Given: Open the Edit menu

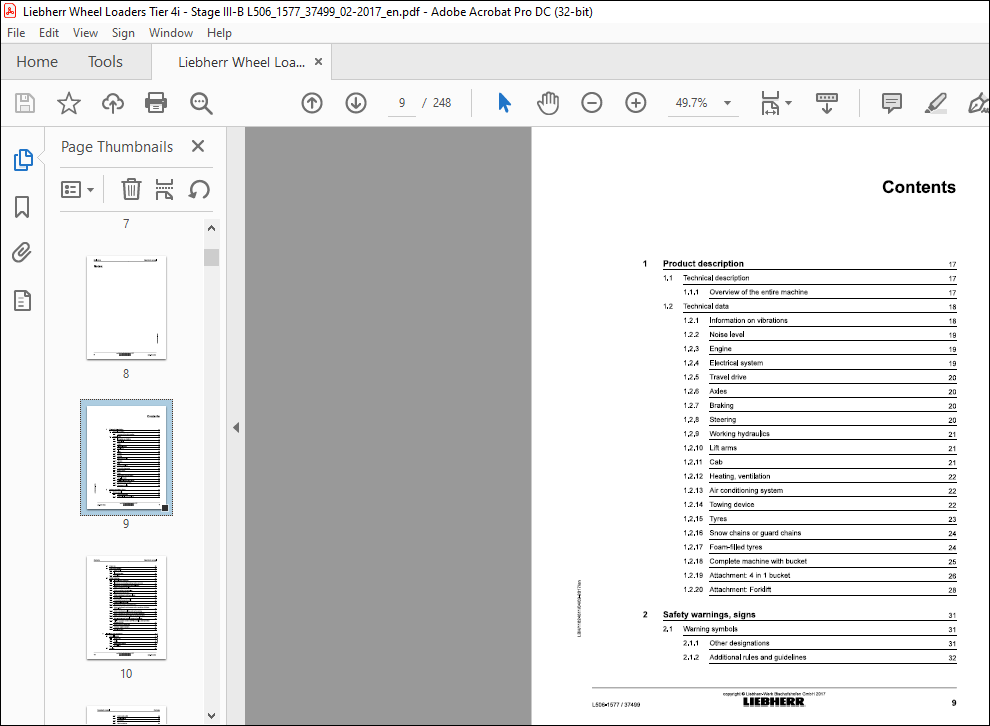Looking at the screenshot, I should point(49,33).
